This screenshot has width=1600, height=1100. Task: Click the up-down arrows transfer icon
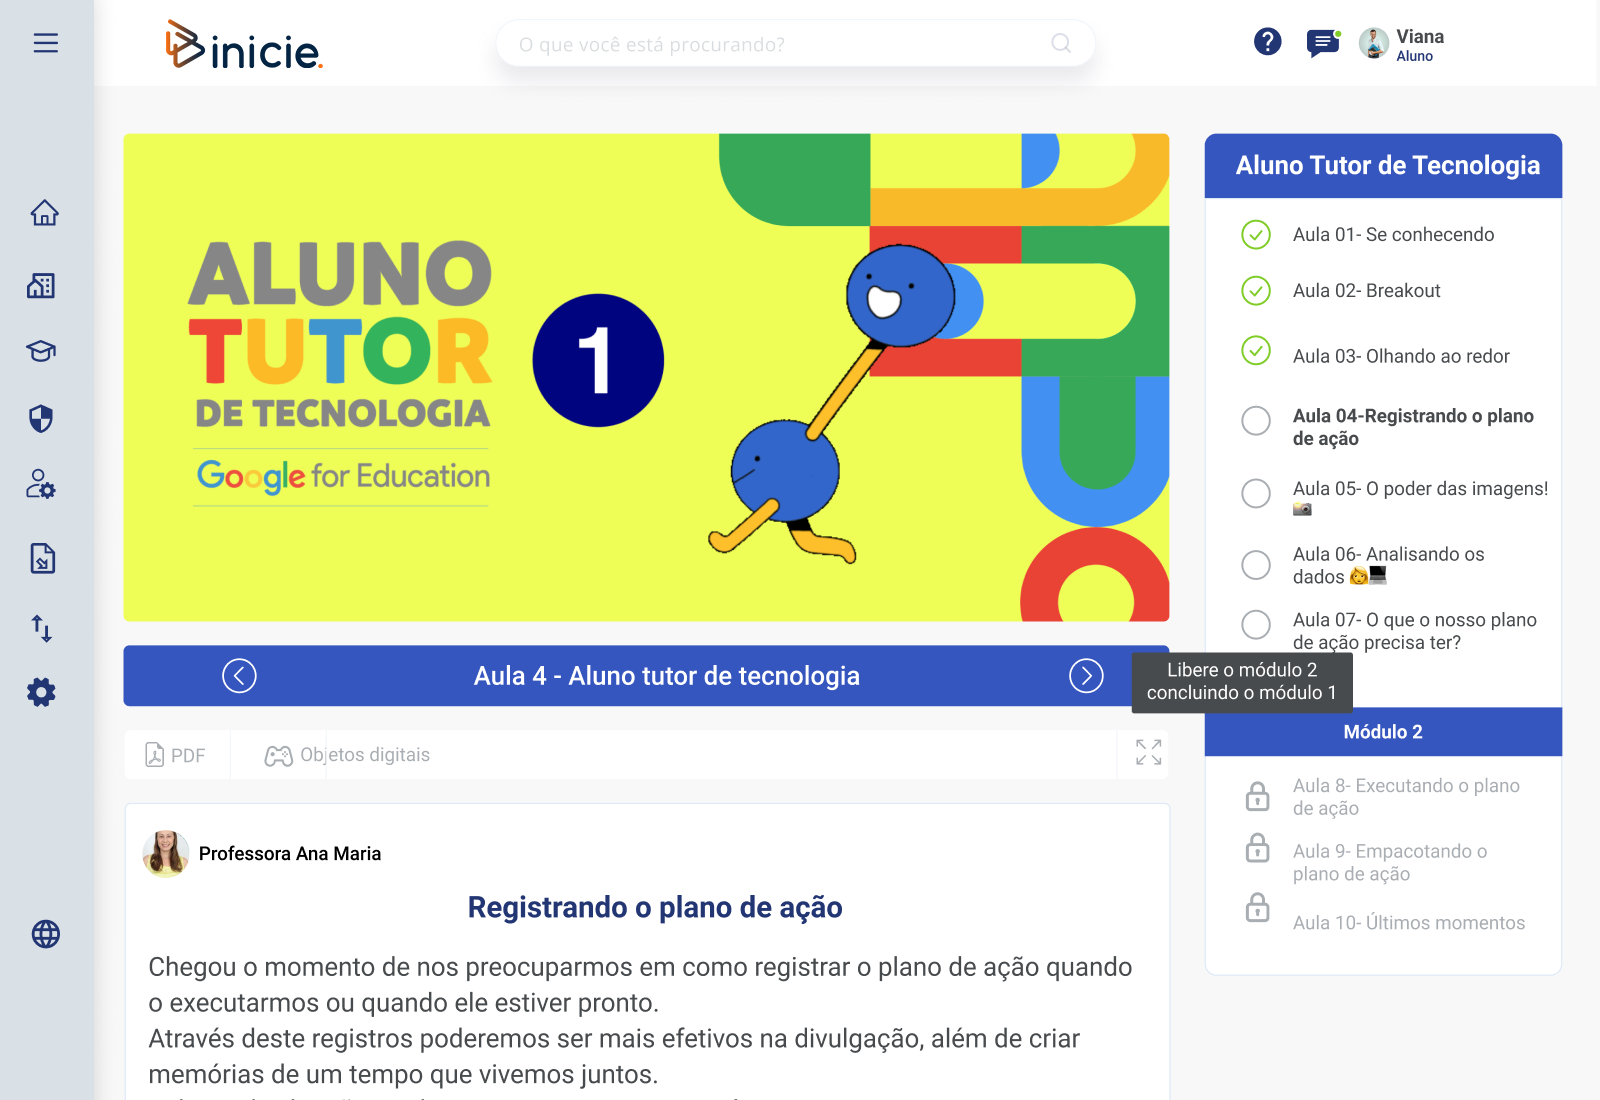[42, 628]
